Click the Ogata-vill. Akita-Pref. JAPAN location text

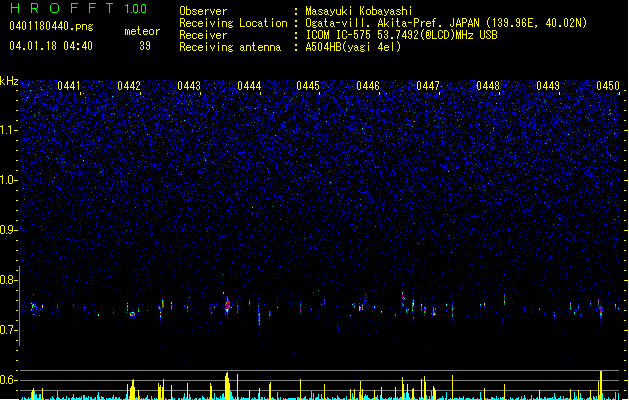click(446, 23)
